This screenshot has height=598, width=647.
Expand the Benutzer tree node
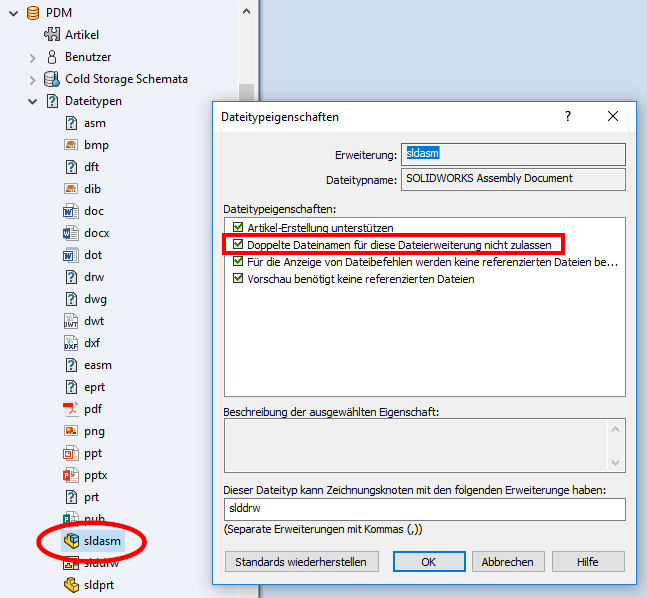point(32,57)
